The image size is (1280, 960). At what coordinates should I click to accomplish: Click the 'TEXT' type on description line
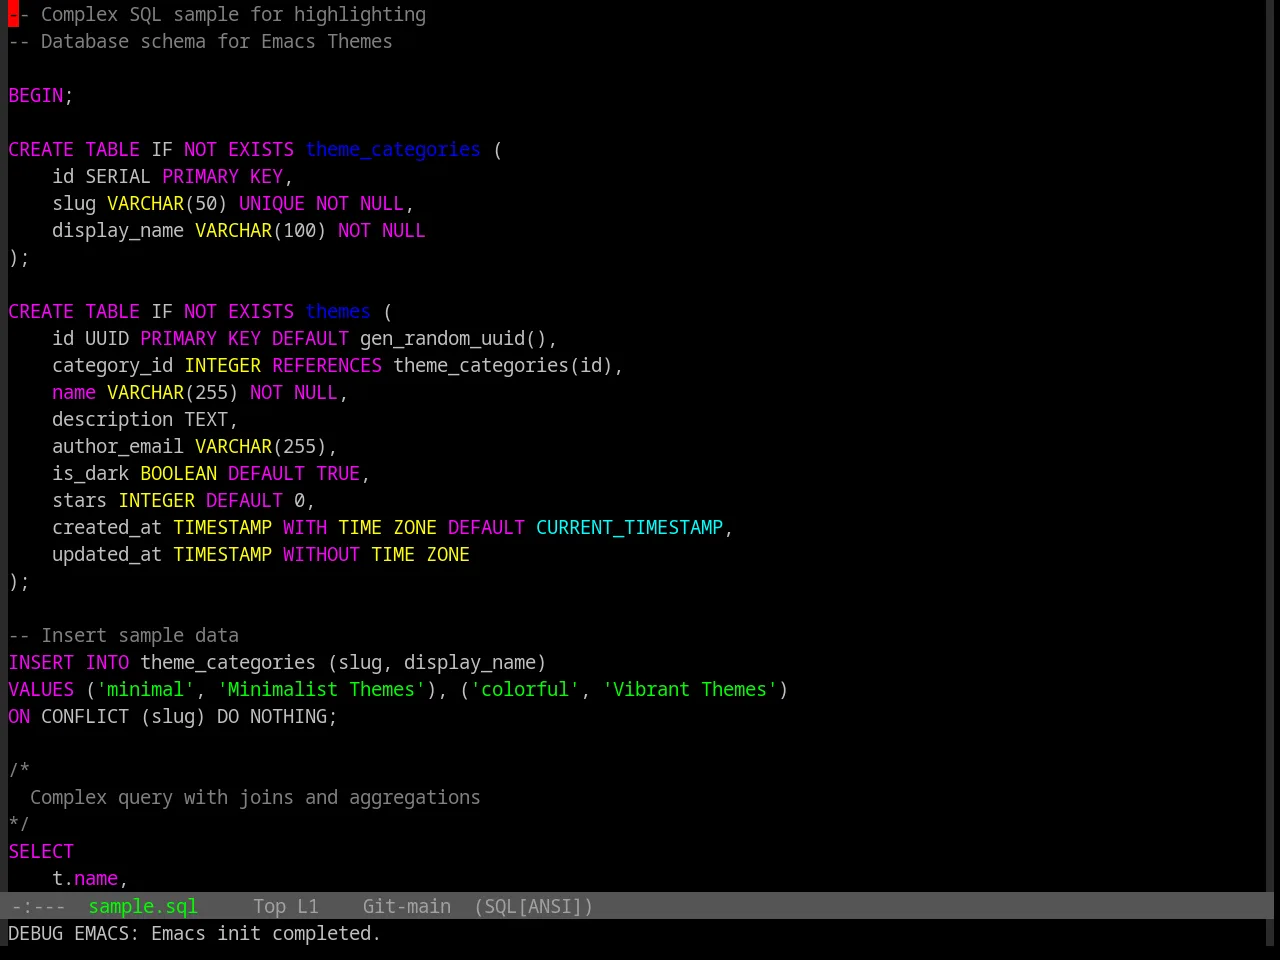[x=206, y=419]
